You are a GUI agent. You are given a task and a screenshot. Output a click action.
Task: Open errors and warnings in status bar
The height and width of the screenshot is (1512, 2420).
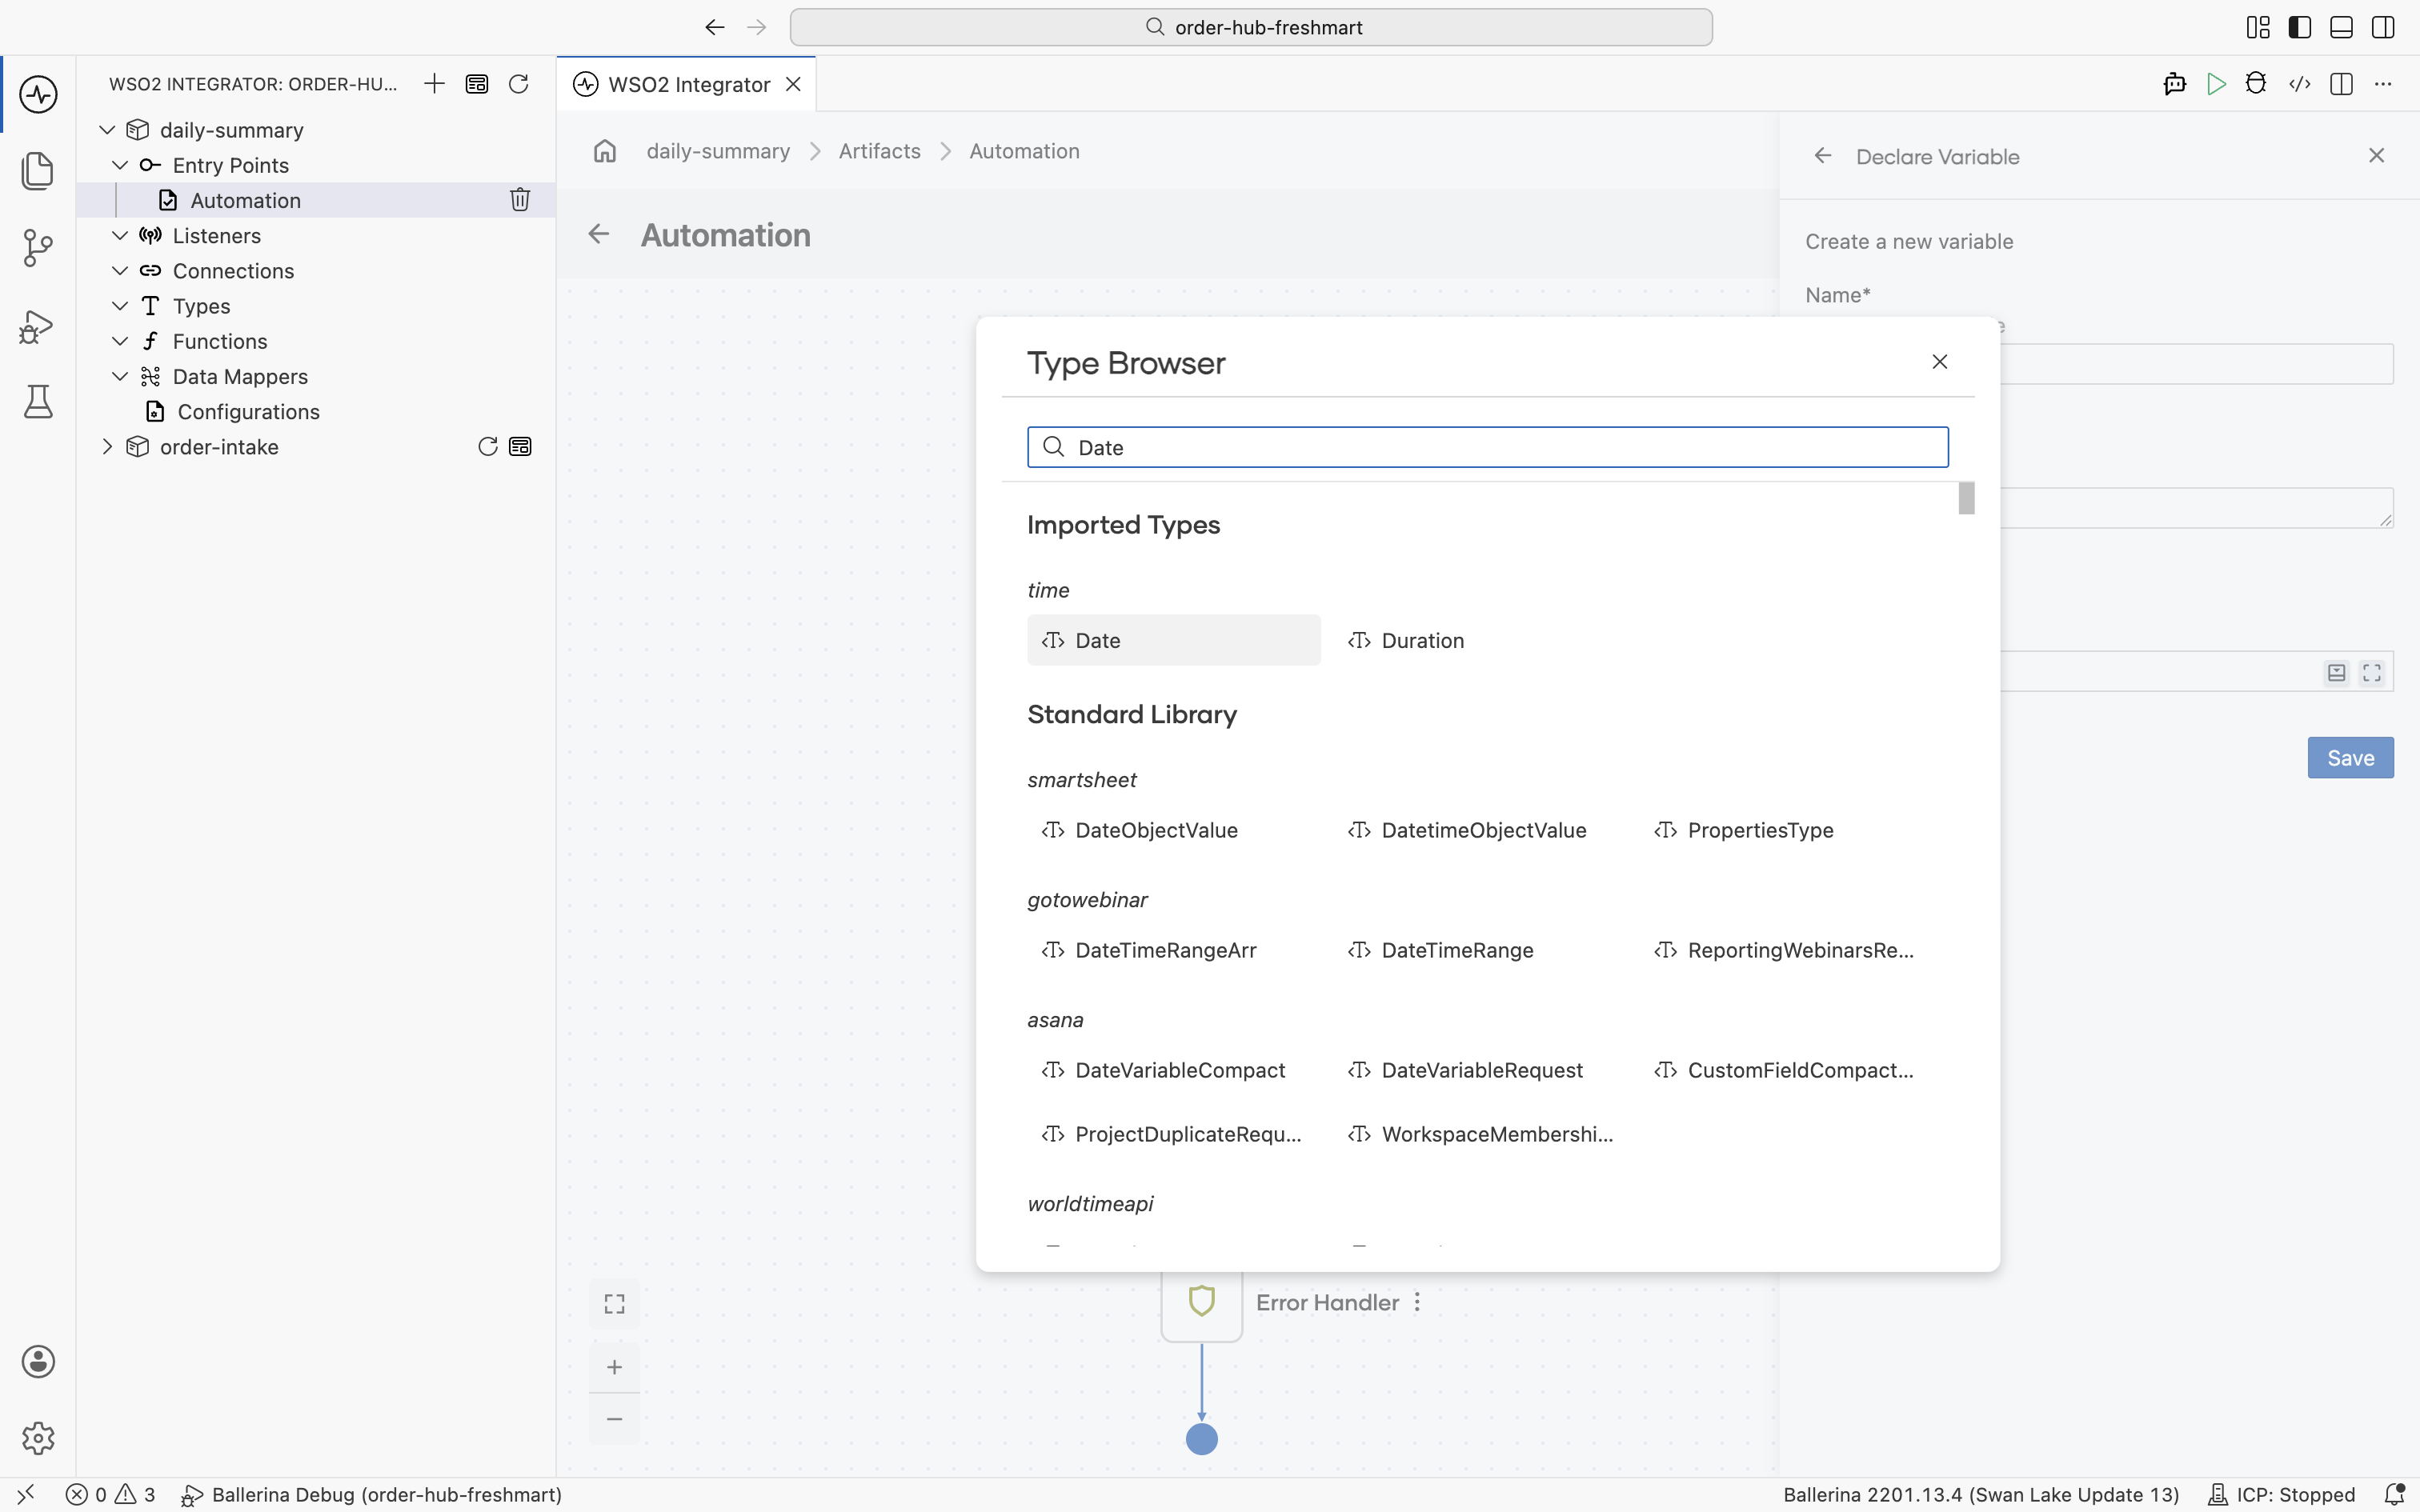click(x=110, y=1494)
